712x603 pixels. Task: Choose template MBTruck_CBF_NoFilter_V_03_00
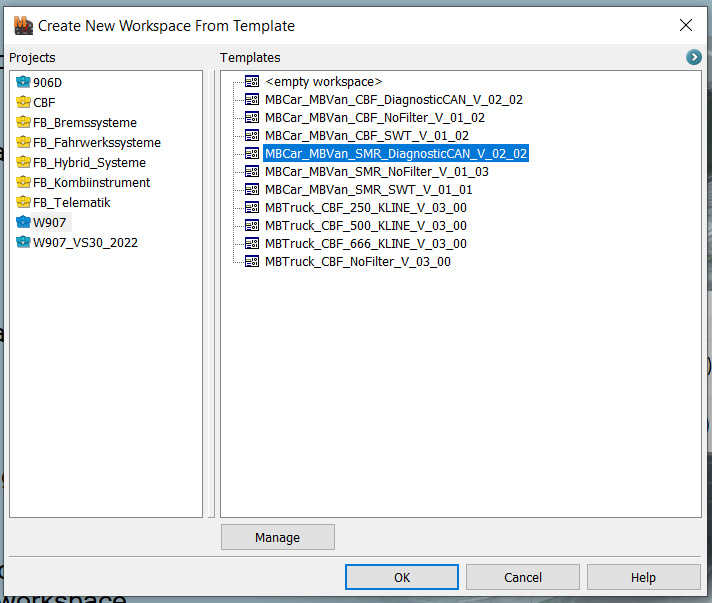pyautogui.click(x=358, y=262)
